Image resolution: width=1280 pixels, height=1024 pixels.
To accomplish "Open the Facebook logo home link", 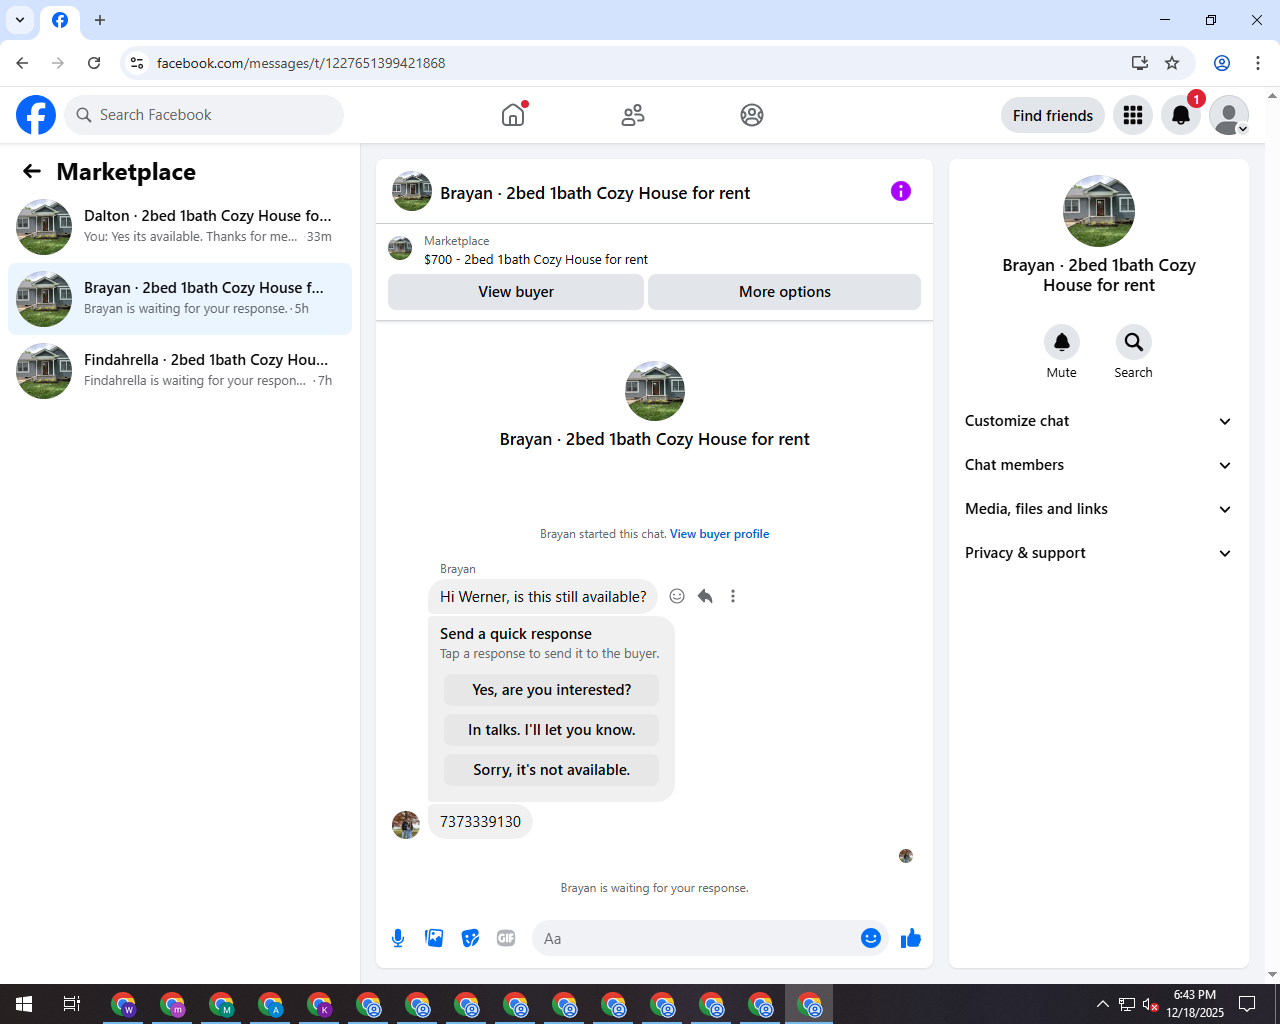I will click(x=36, y=115).
